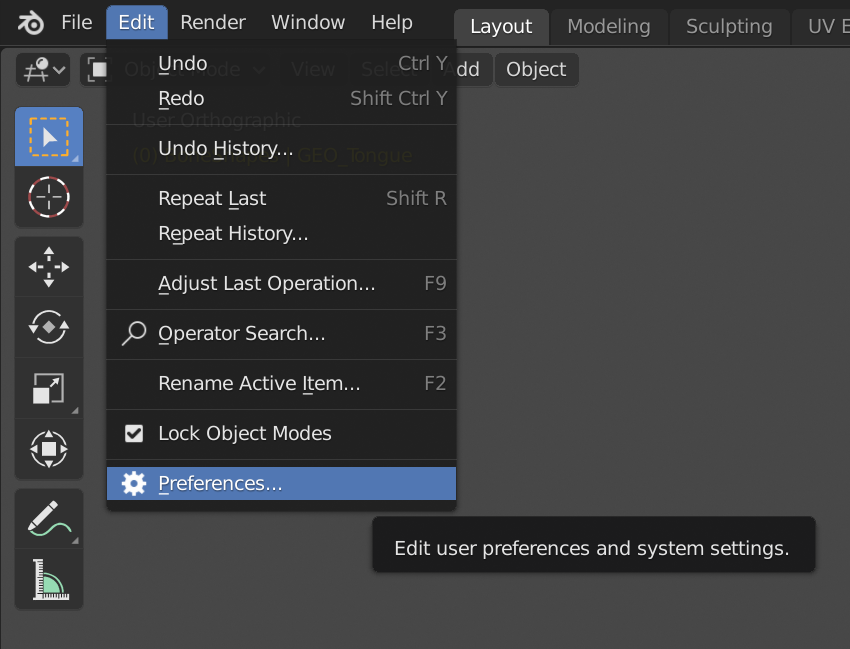Toggle Lock Object Modes checkbox
This screenshot has height=649, width=850.
tap(133, 434)
